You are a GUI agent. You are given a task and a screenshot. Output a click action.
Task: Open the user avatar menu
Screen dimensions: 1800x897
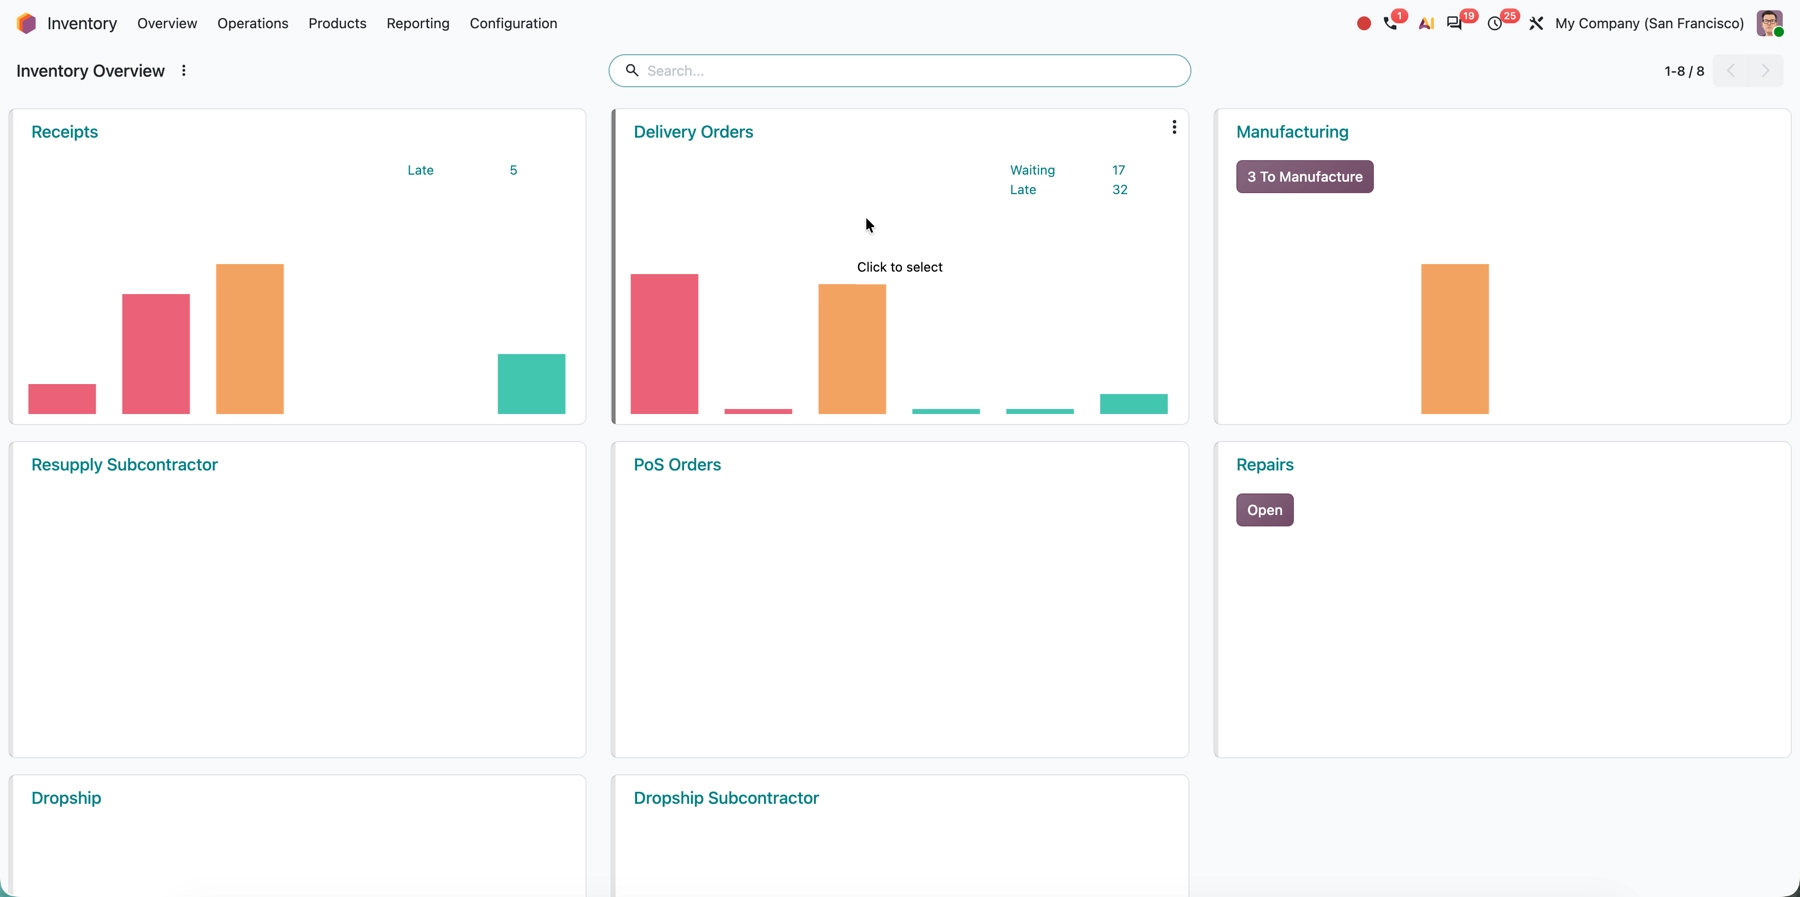(x=1769, y=23)
